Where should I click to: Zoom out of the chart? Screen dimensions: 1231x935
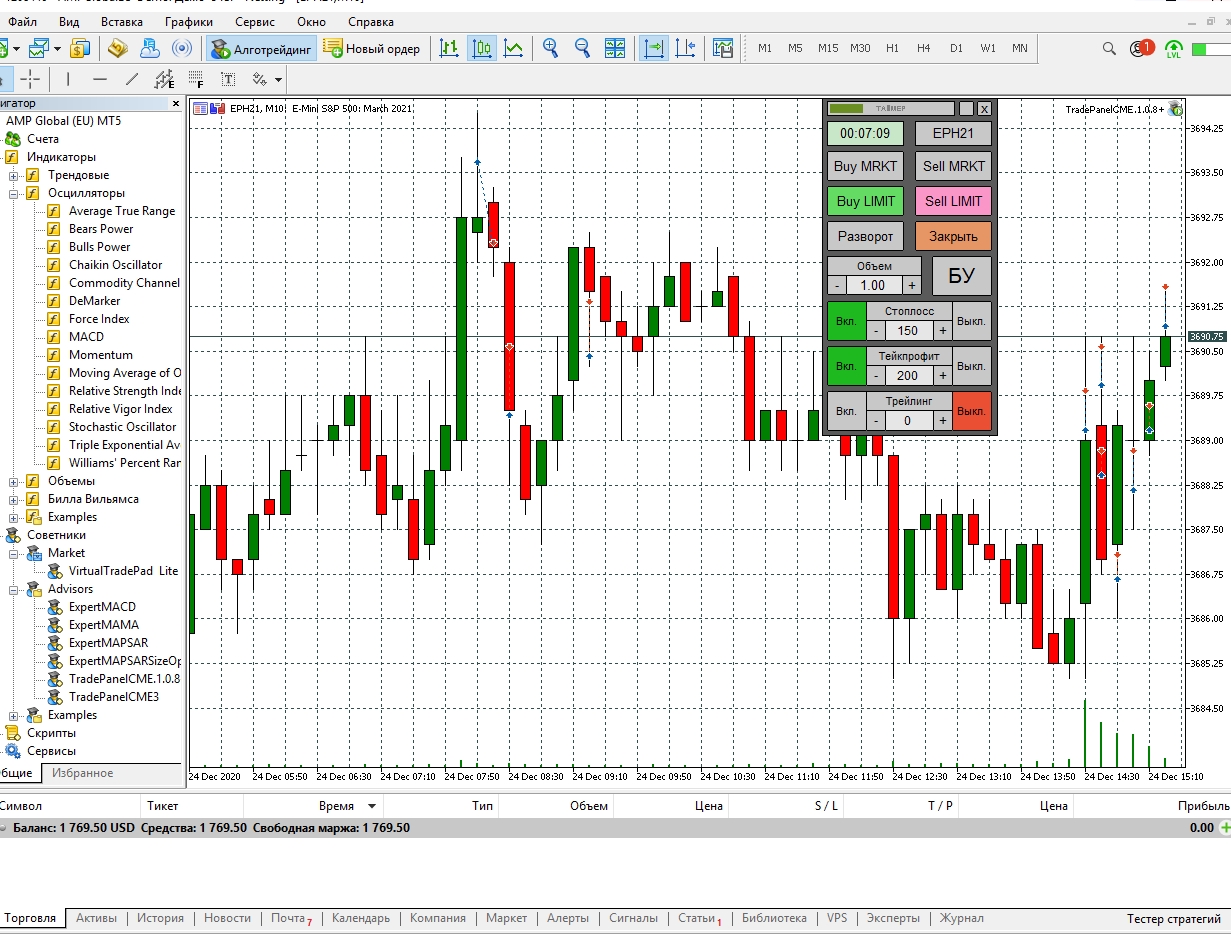click(583, 48)
